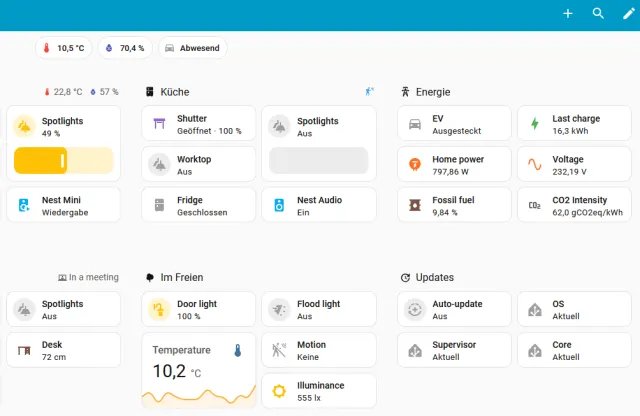The width and height of the screenshot is (640, 416).
Task: Click the CO2 Intensity icon
Action: (x=535, y=205)
